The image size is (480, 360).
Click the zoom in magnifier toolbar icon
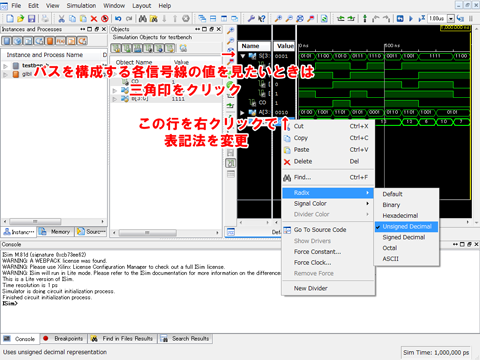(278, 19)
